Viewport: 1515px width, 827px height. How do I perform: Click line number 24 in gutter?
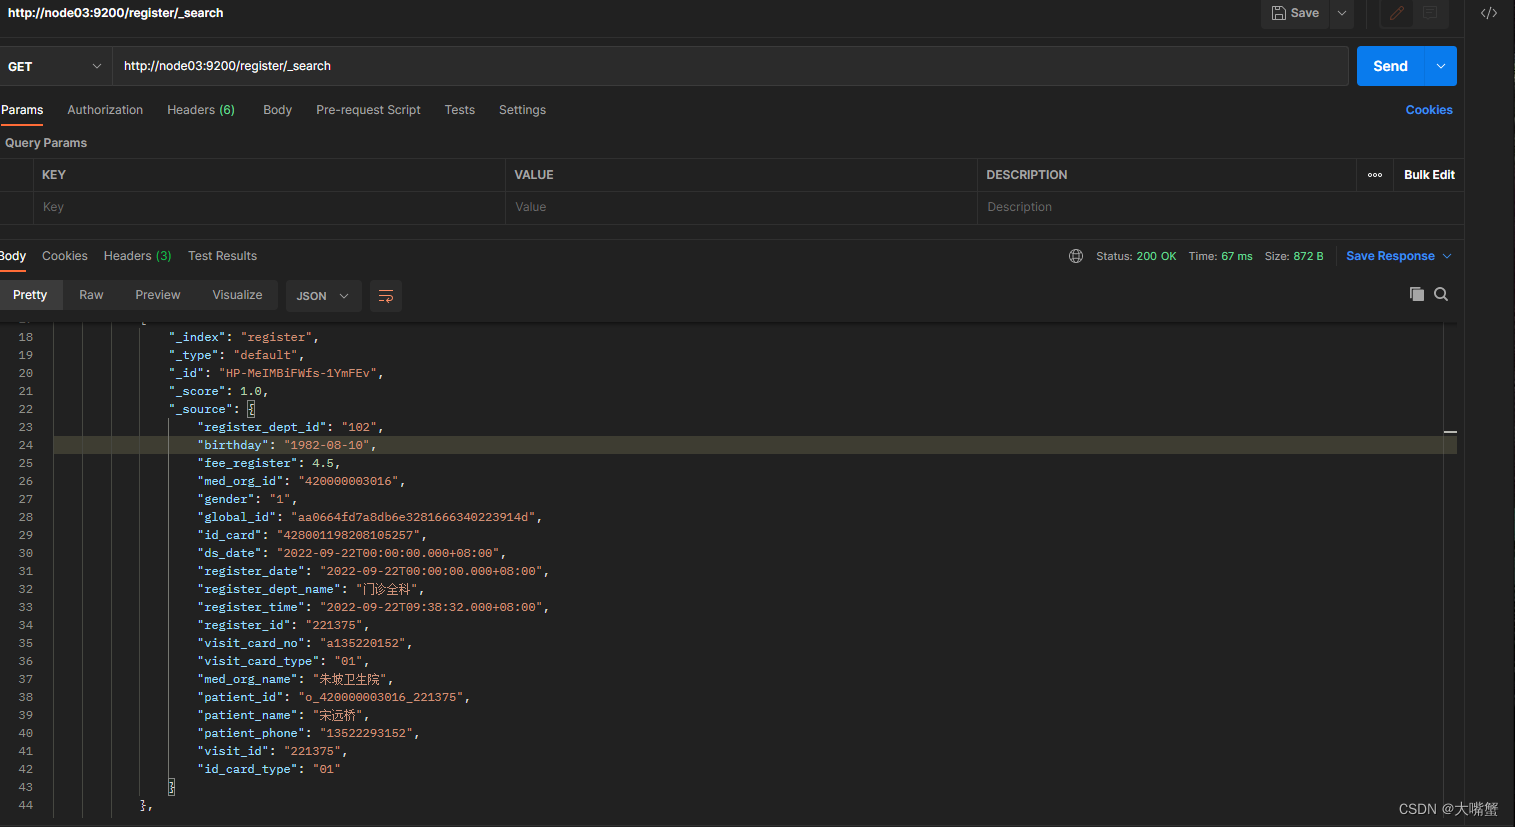26,445
